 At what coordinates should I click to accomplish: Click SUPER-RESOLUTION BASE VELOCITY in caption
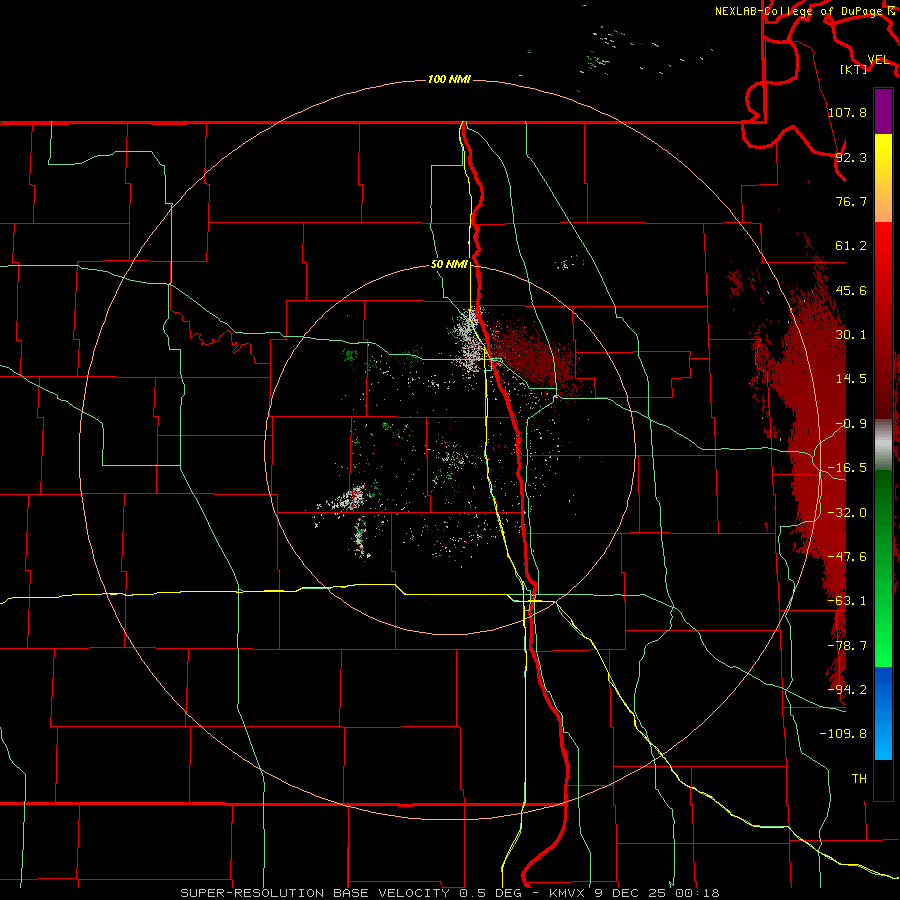pos(315,893)
